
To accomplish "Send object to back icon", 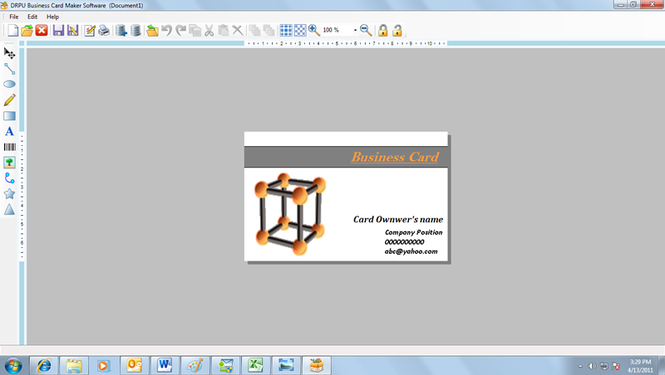I will coord(269,31).
